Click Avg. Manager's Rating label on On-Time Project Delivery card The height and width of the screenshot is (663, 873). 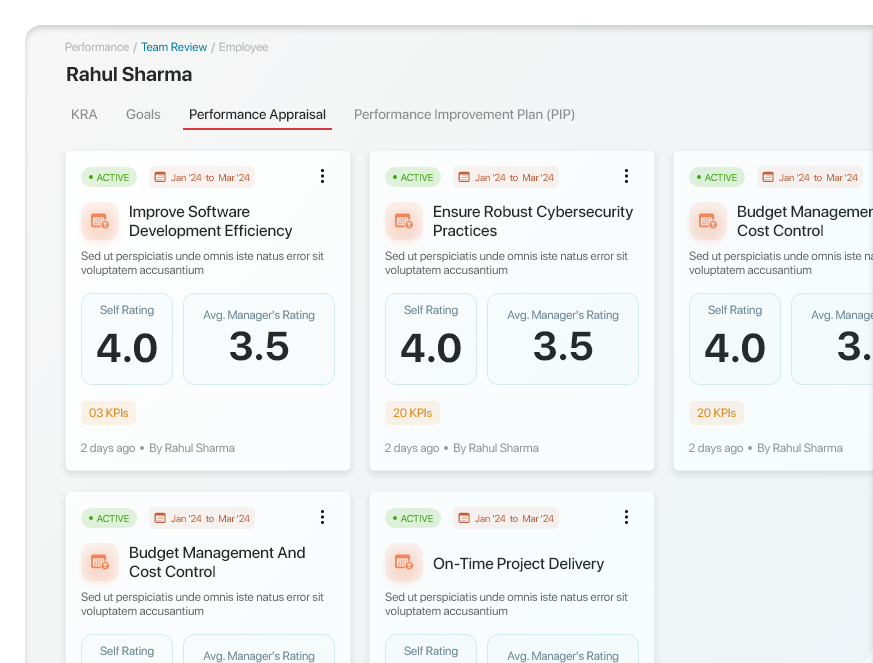coord(563,656)
